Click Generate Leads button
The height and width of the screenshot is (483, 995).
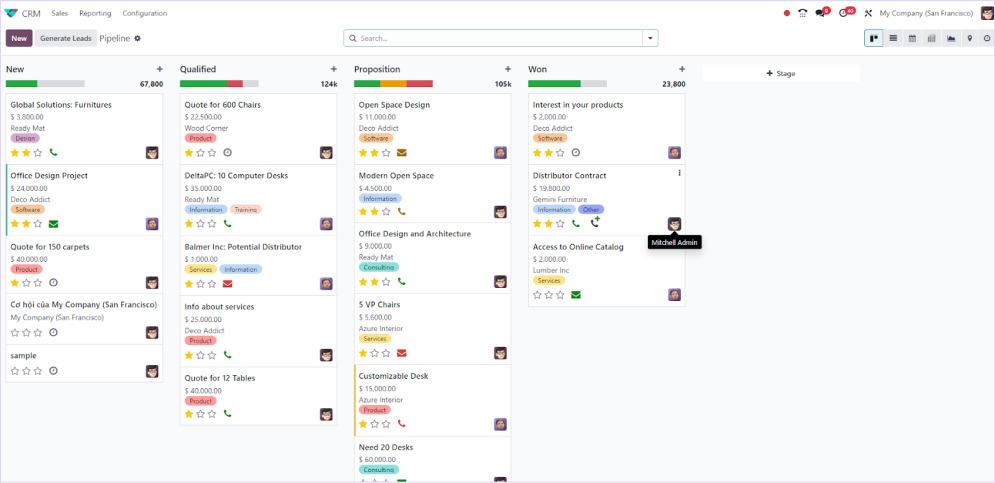point(66,38)
